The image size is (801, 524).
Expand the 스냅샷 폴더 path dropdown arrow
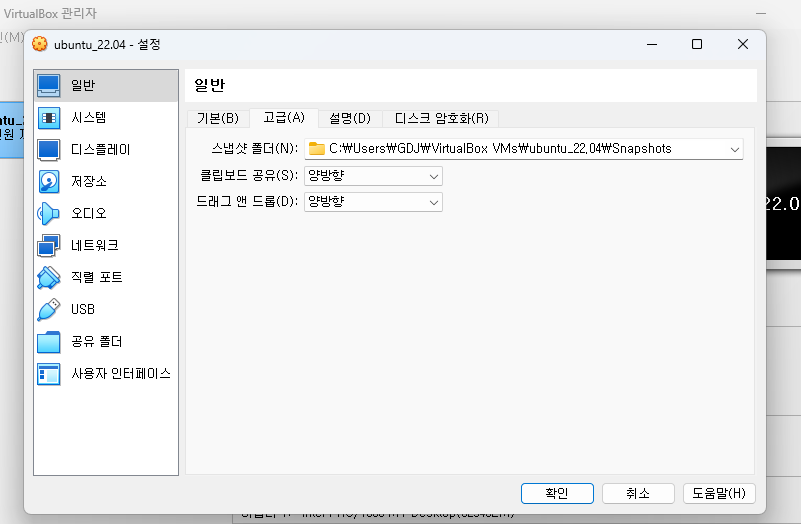(x=735, y=150)
